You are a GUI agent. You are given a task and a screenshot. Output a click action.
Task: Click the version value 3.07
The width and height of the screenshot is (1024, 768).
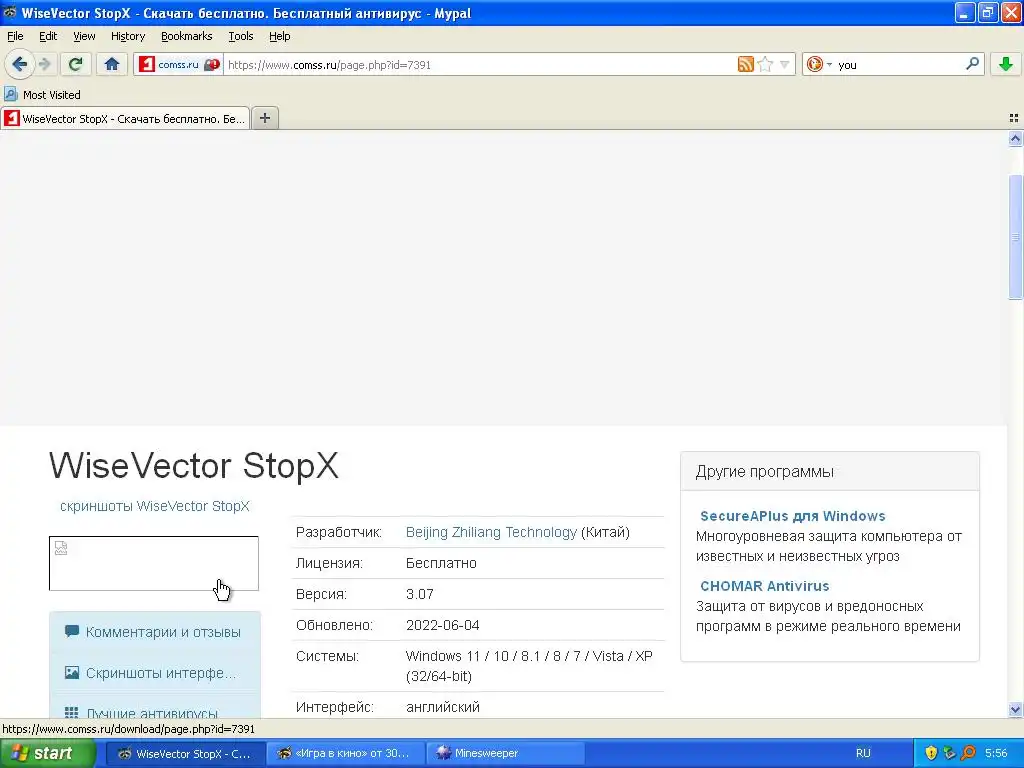tap(419, 594)
